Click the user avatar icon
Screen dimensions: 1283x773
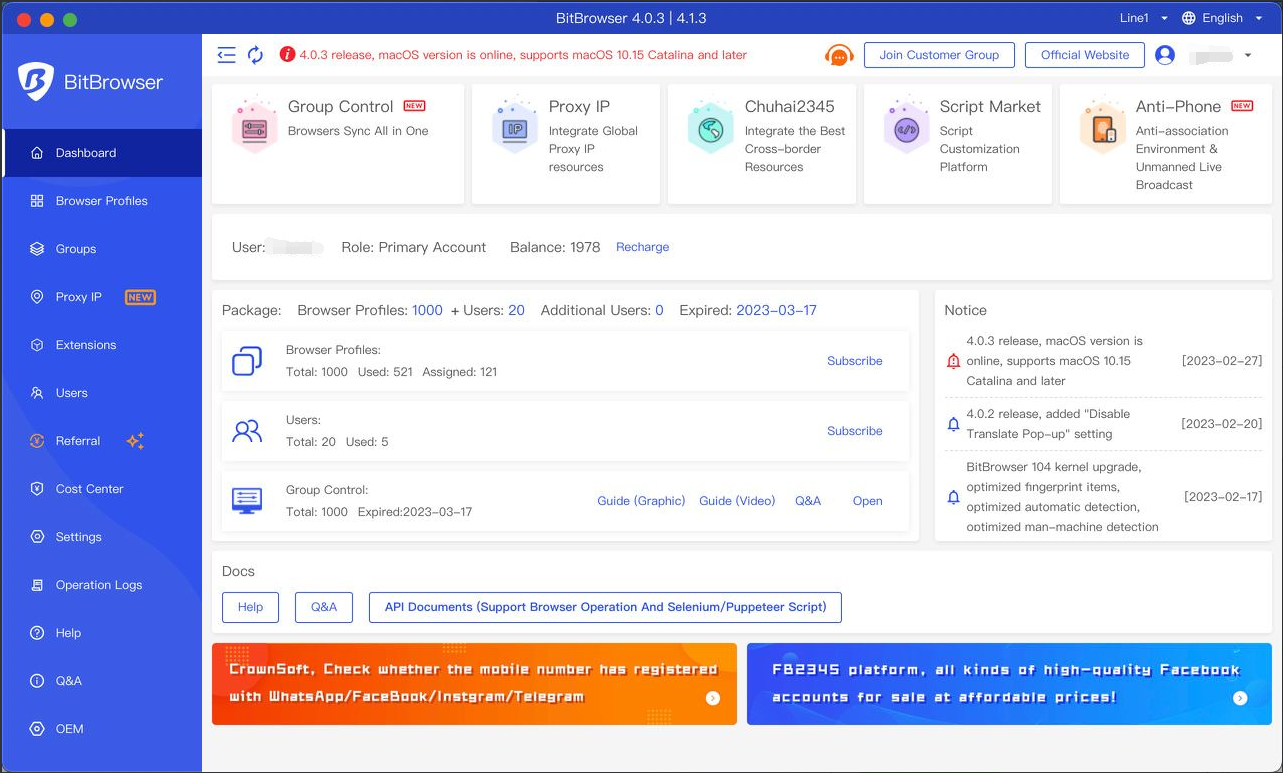point(1165,55)
